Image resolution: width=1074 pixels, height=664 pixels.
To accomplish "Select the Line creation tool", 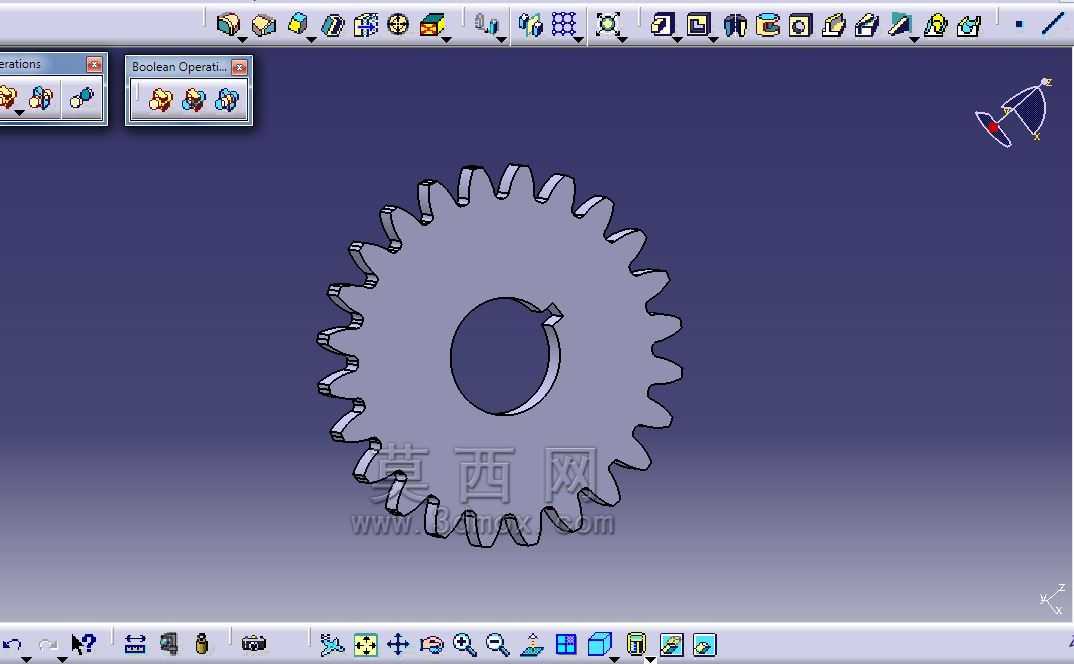I will coord(1053,24).
